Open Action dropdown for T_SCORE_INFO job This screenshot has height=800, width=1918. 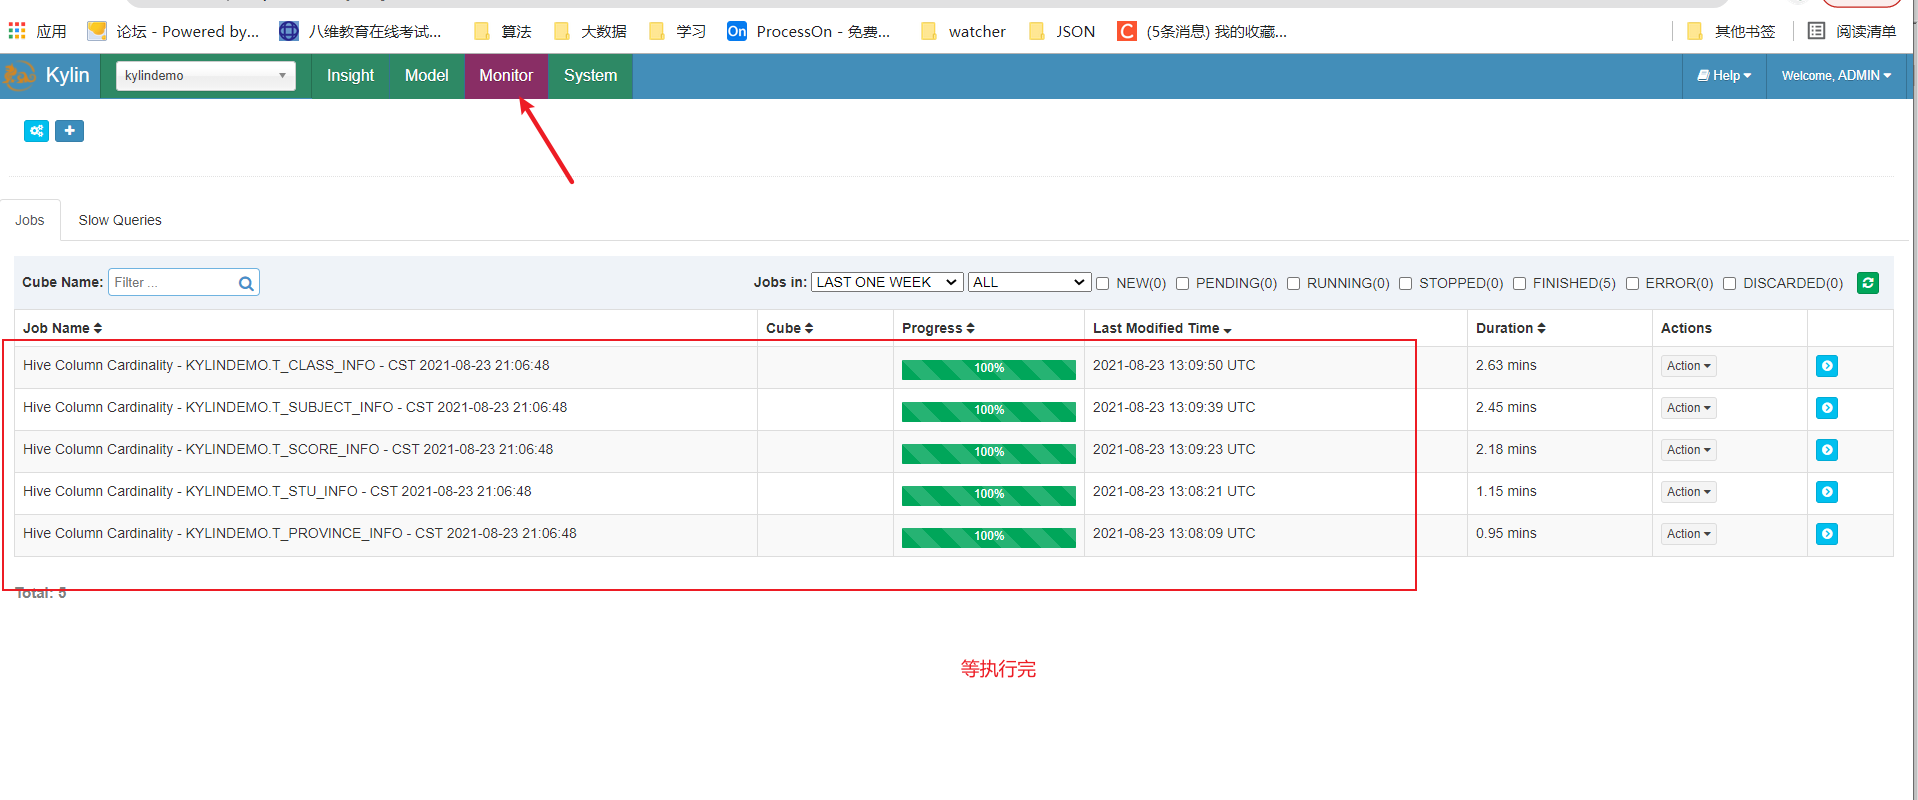1688,450
